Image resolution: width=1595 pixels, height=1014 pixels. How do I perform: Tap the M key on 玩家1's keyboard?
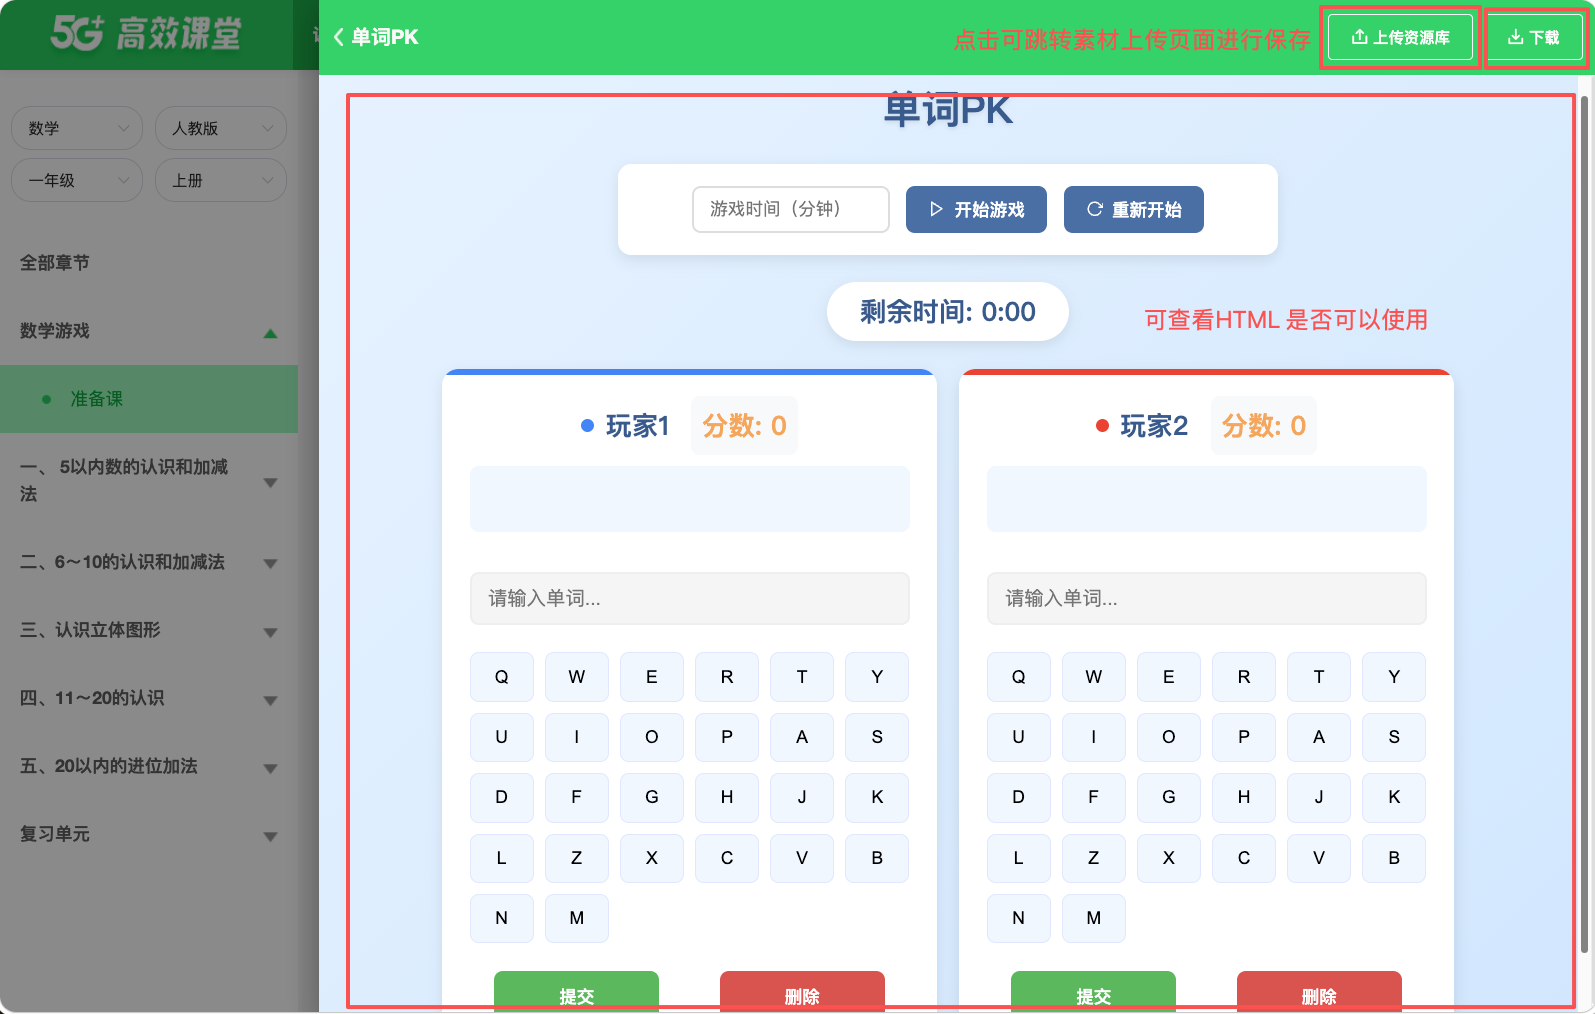pyautogui.click(x=577, y=918)
